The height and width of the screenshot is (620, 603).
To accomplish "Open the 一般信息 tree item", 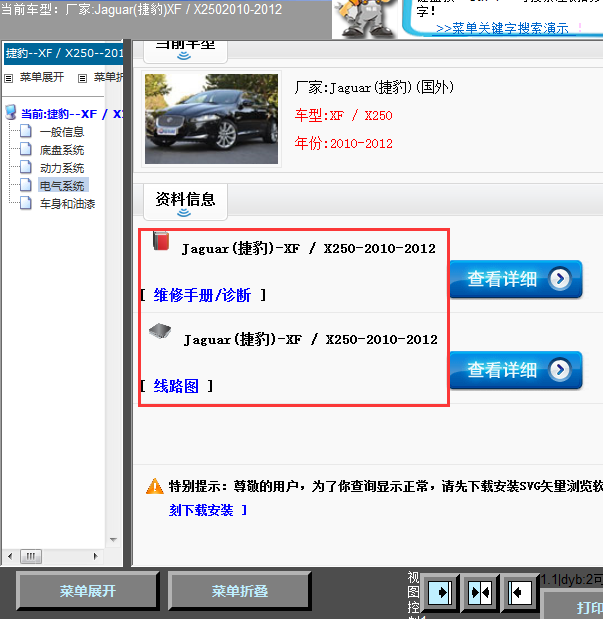I will point(62,132).
